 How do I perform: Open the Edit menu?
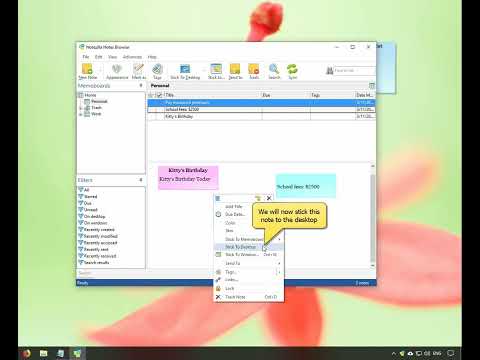tap(98, 57)
